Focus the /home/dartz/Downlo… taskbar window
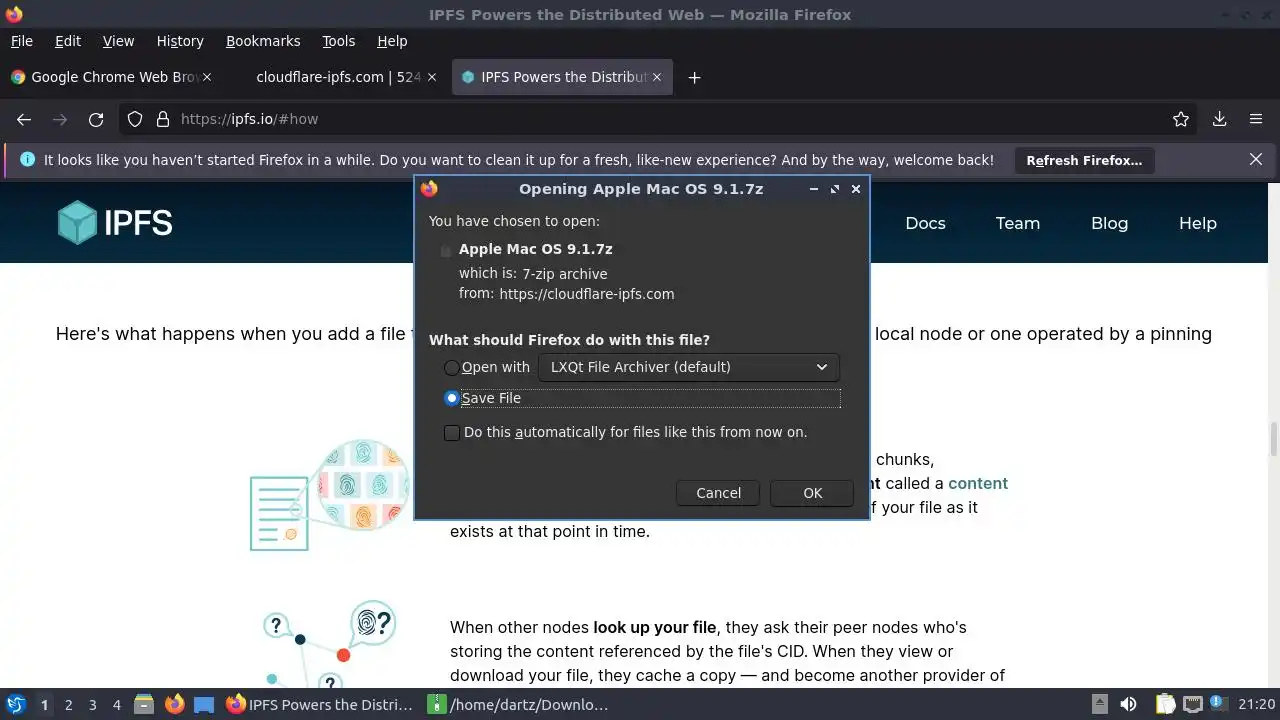Viewport: 1280px width, 720px height. pos(520,704)
